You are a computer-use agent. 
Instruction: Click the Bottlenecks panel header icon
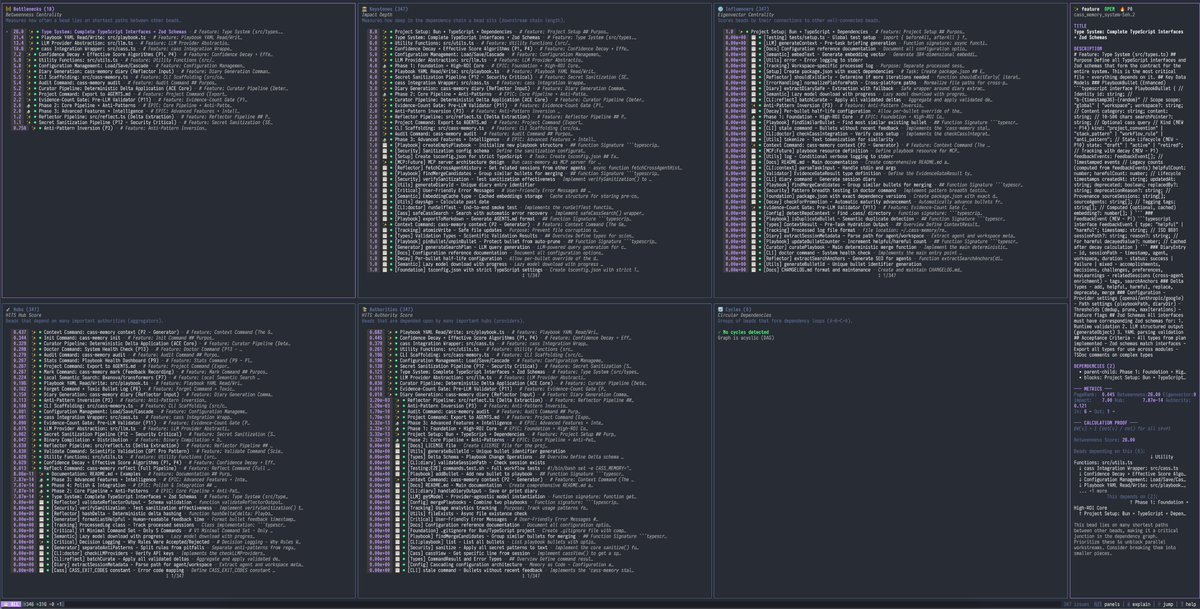tap(8, 9)
